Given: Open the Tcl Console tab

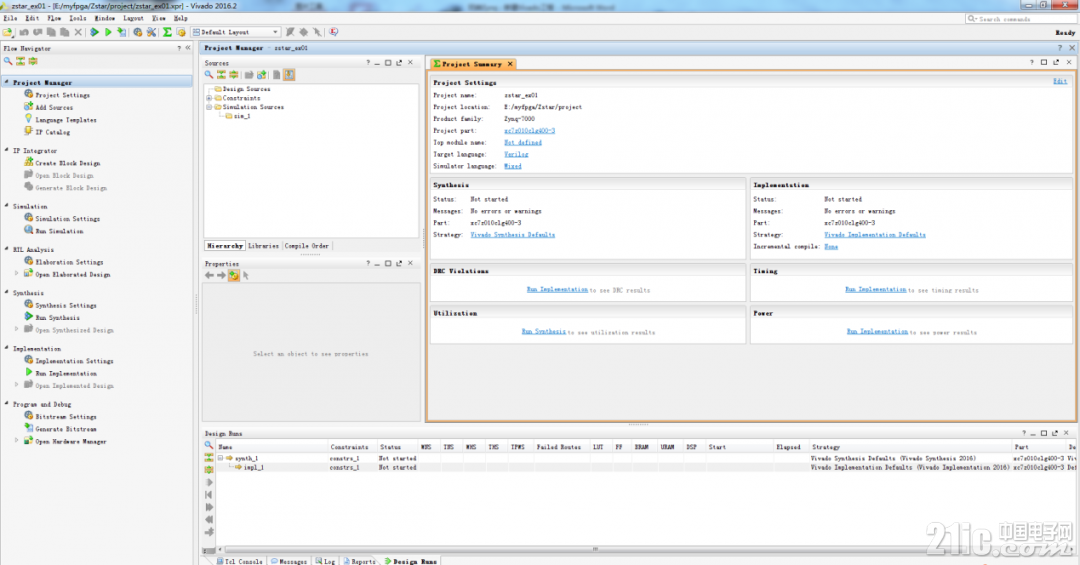Looking at the screenshot, I should tap(239, 561).
